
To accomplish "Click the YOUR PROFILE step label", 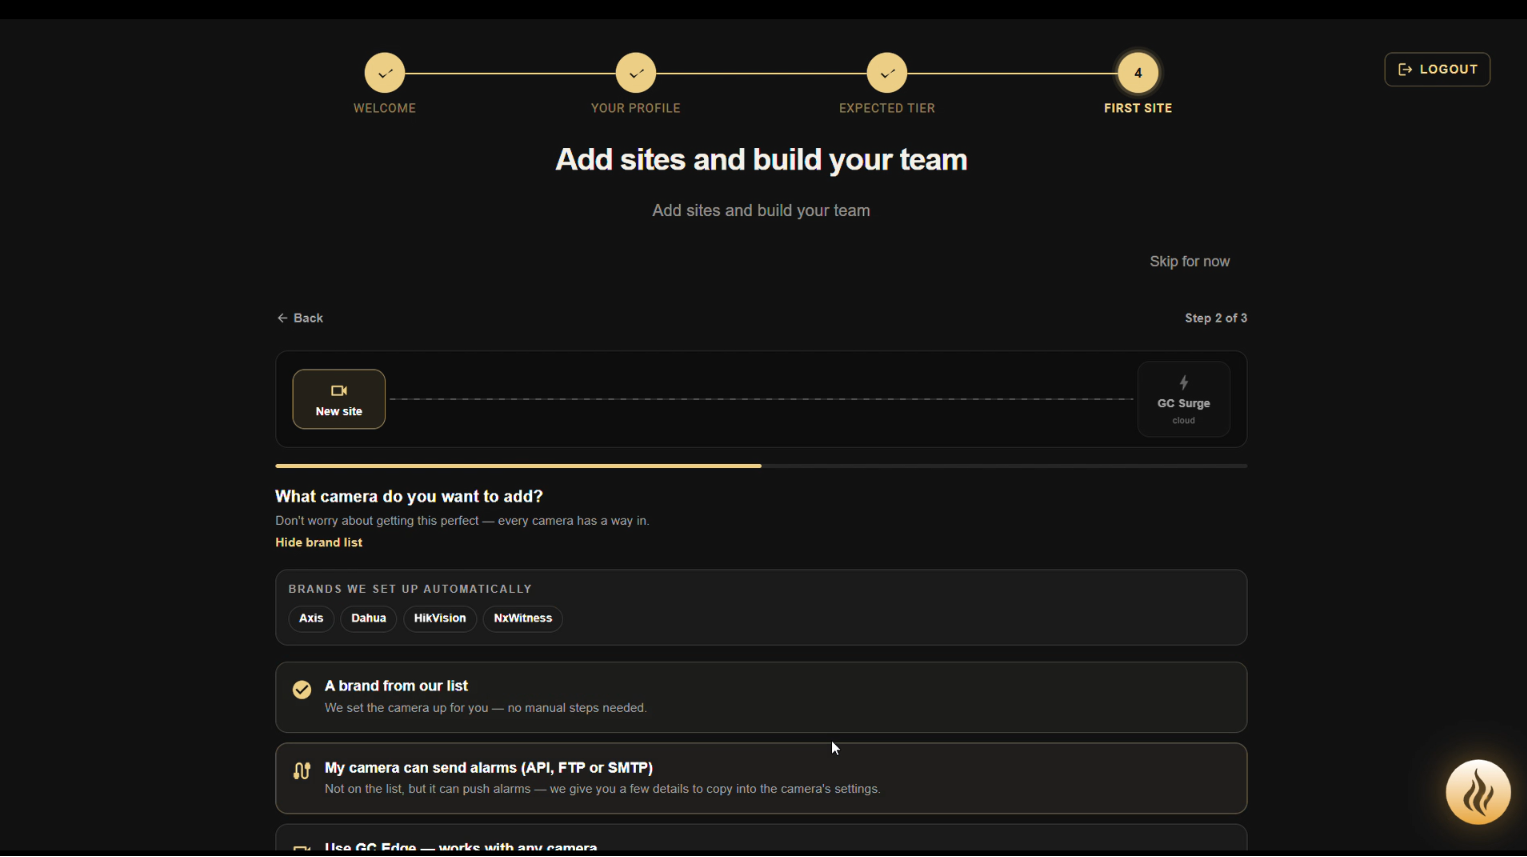I will click(636, 108).
